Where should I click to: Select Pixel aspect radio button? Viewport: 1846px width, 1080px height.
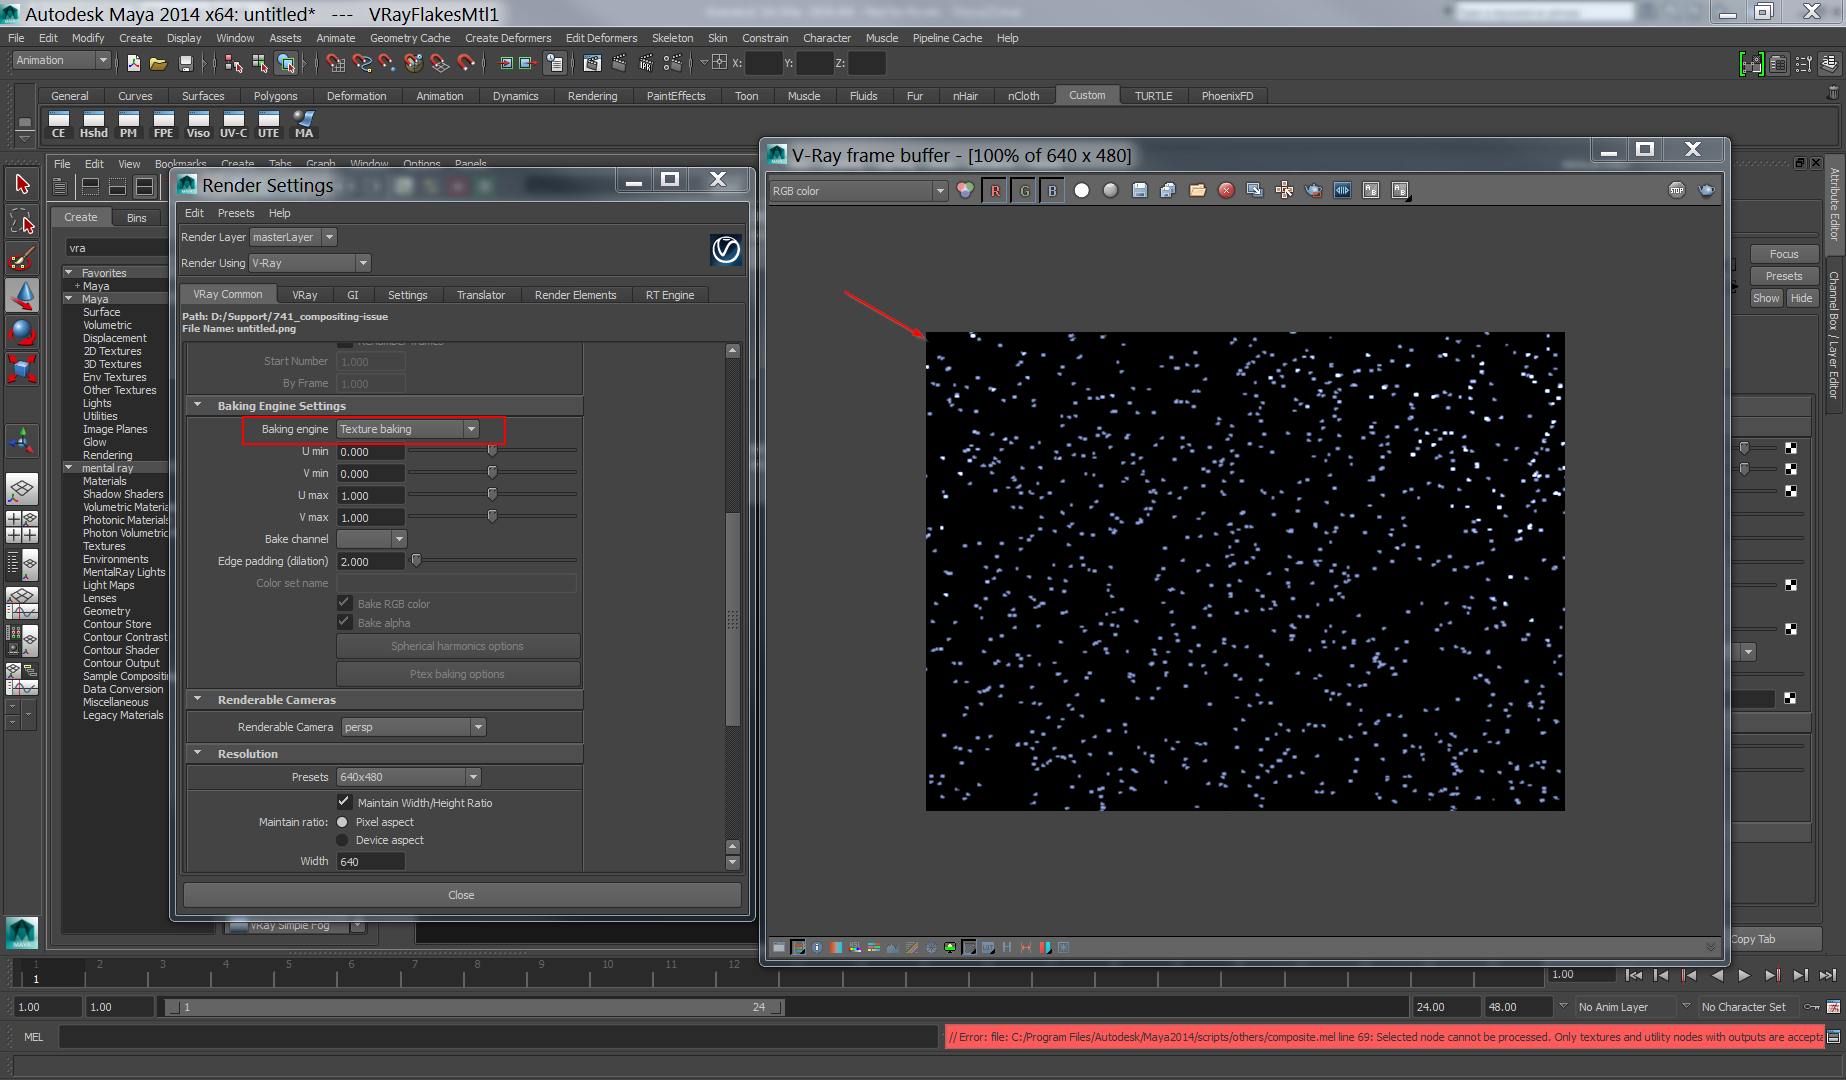coord(342,822)
